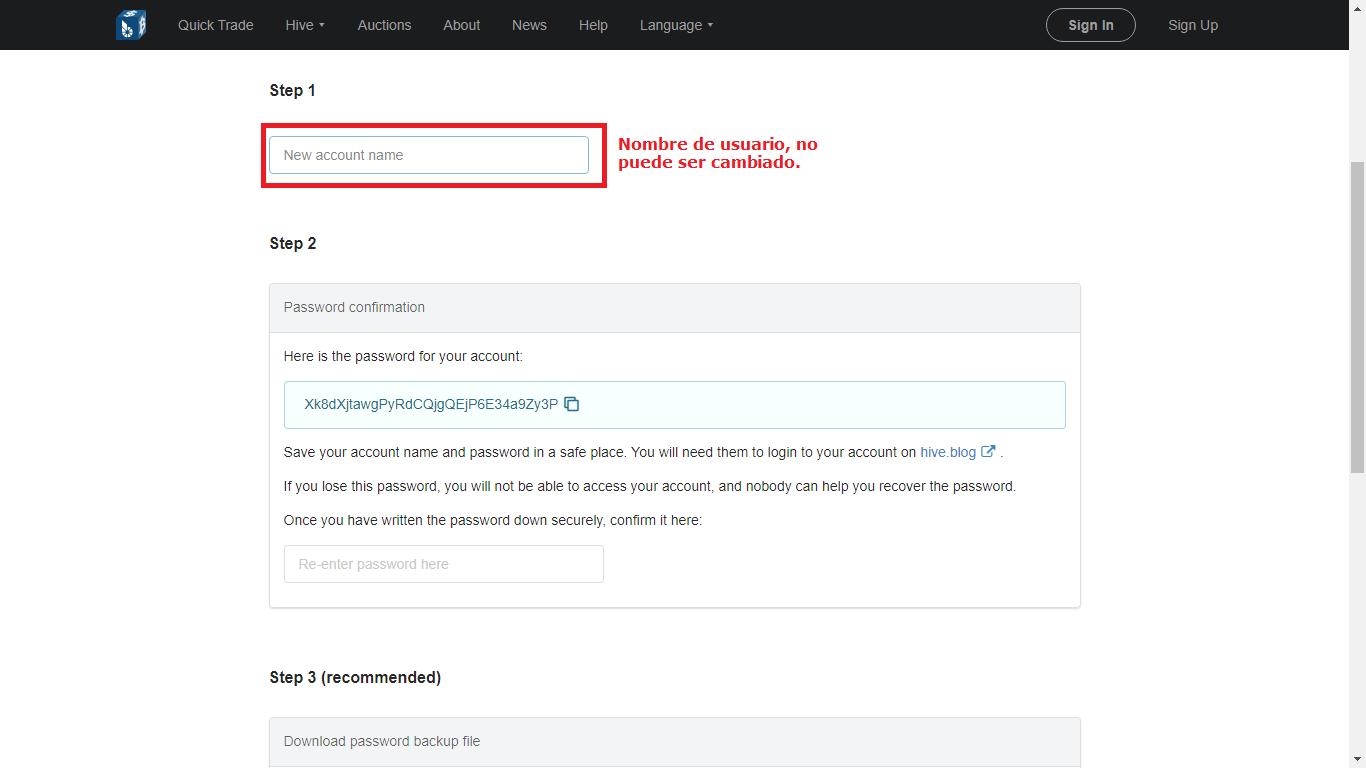This screenshot has width=1366, height=768.
Task: Copy the generated password via copy icon
Action: (x=572, y=404)
